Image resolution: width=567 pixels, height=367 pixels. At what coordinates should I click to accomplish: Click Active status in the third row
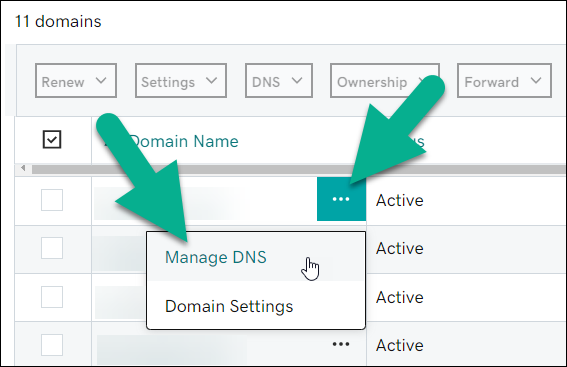[x=400, y=298]
